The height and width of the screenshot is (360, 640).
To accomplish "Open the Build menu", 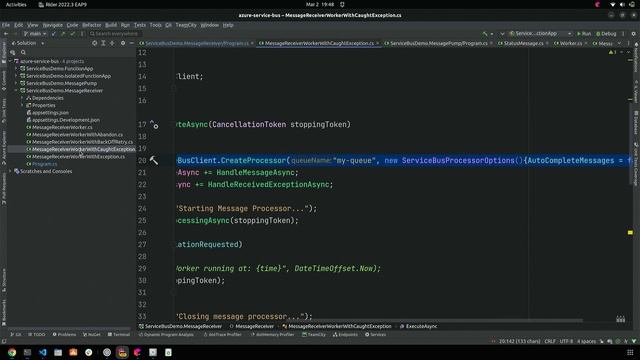I will tap(111, 25).
